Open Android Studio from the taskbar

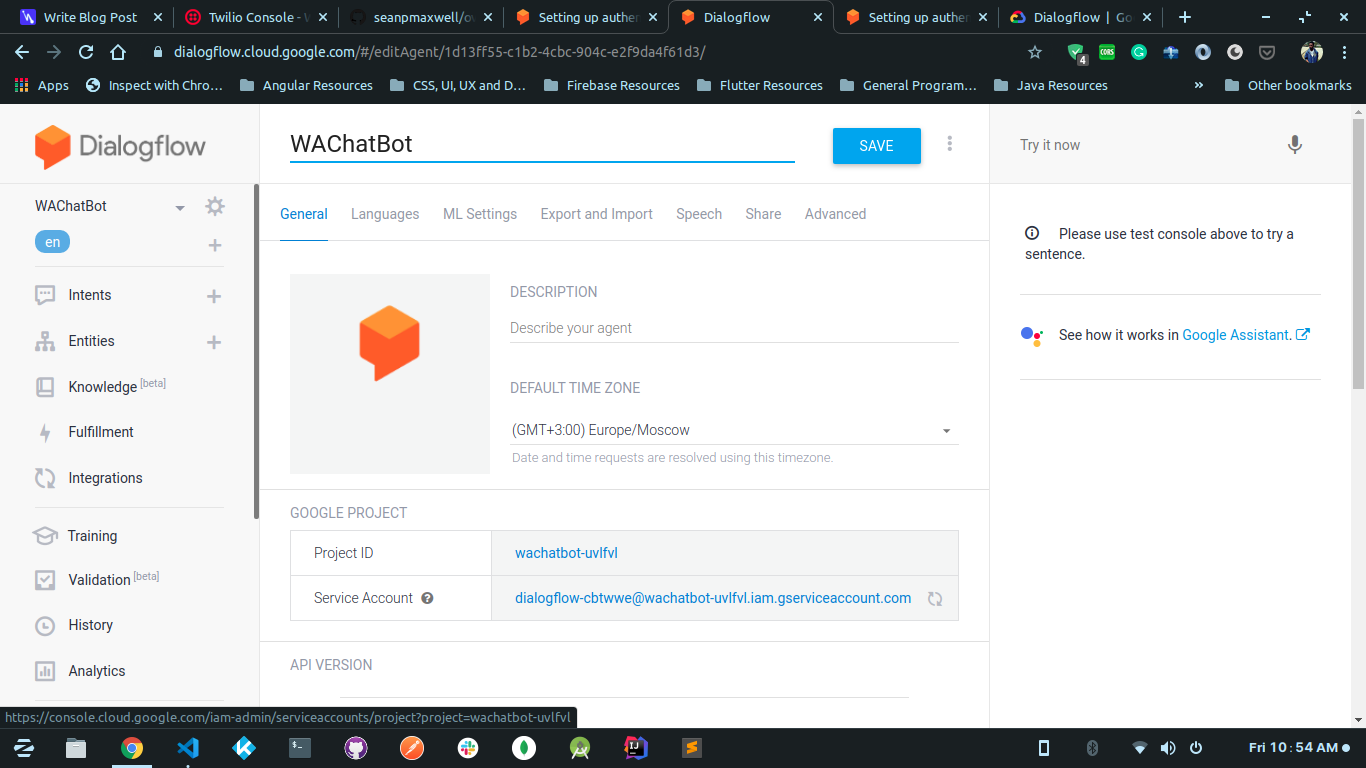point(579,747)
